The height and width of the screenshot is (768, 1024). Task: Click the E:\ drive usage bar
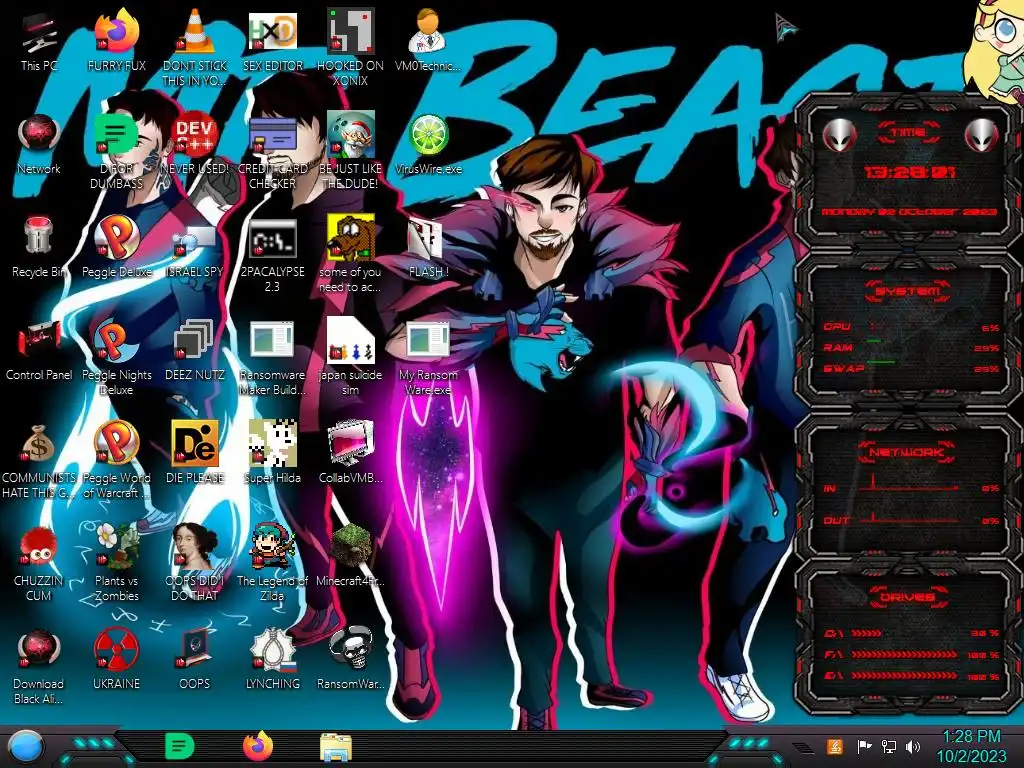pyautogui.click(x=904, y=675)
